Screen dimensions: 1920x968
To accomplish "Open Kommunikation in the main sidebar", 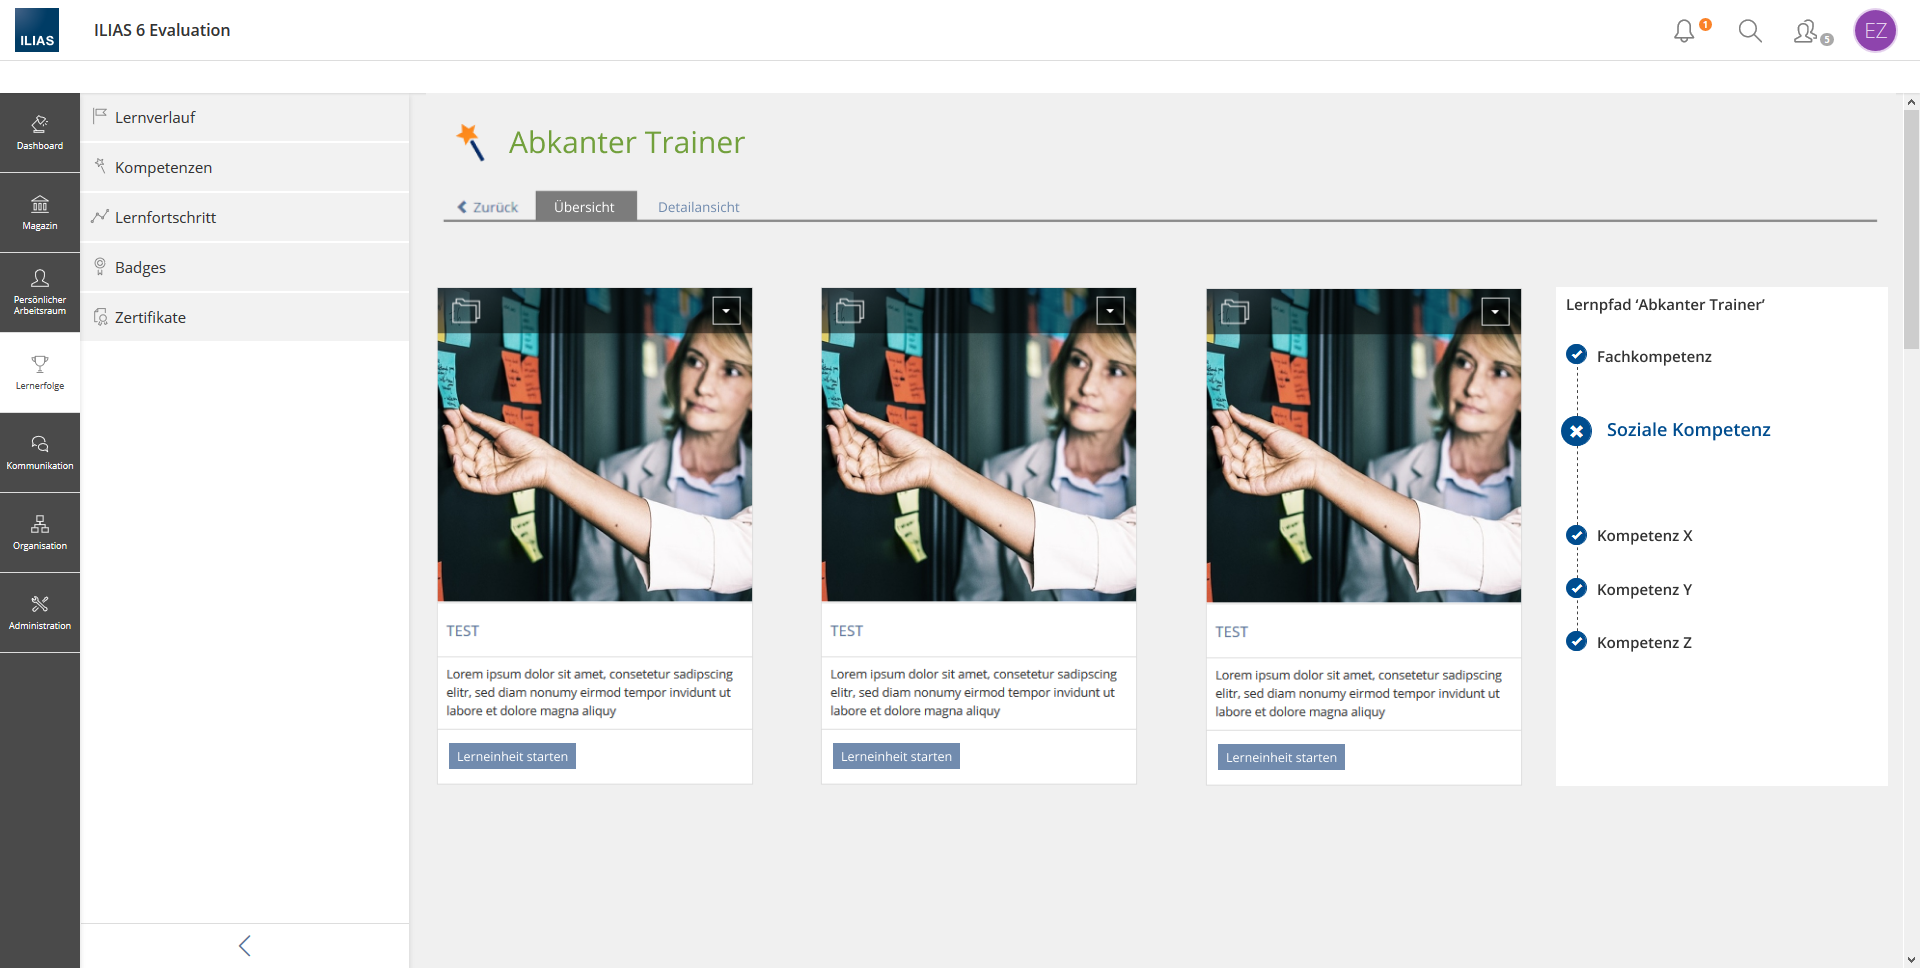I will tap(40, 453).
